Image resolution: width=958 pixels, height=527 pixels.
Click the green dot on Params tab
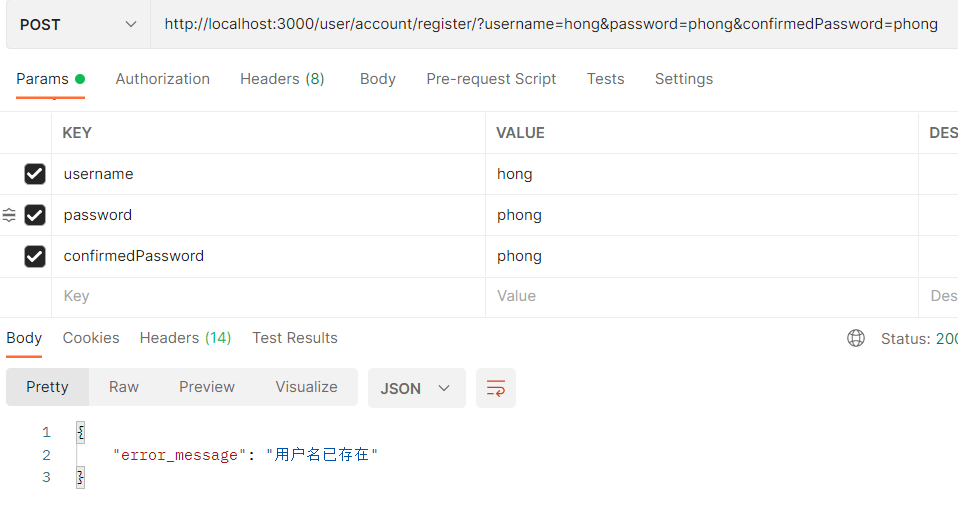[80, 79]
